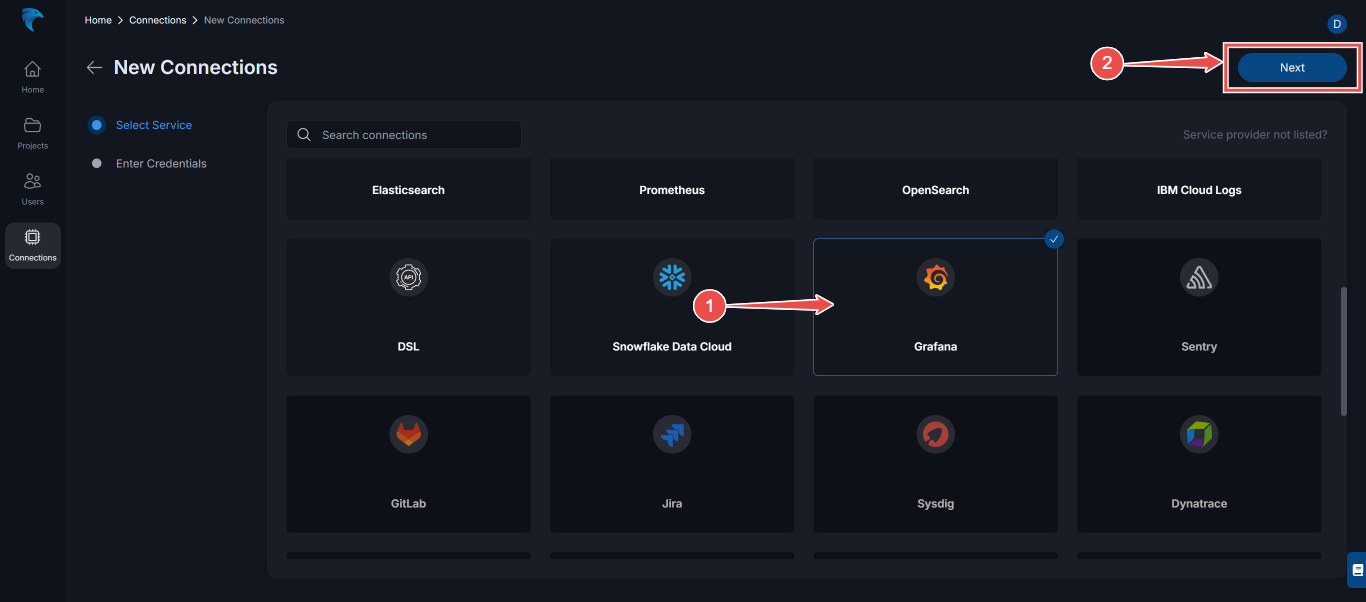Viewport: 1366px width, 602px height.
Task: Click the Sysdig service icon
Action: 935,434
